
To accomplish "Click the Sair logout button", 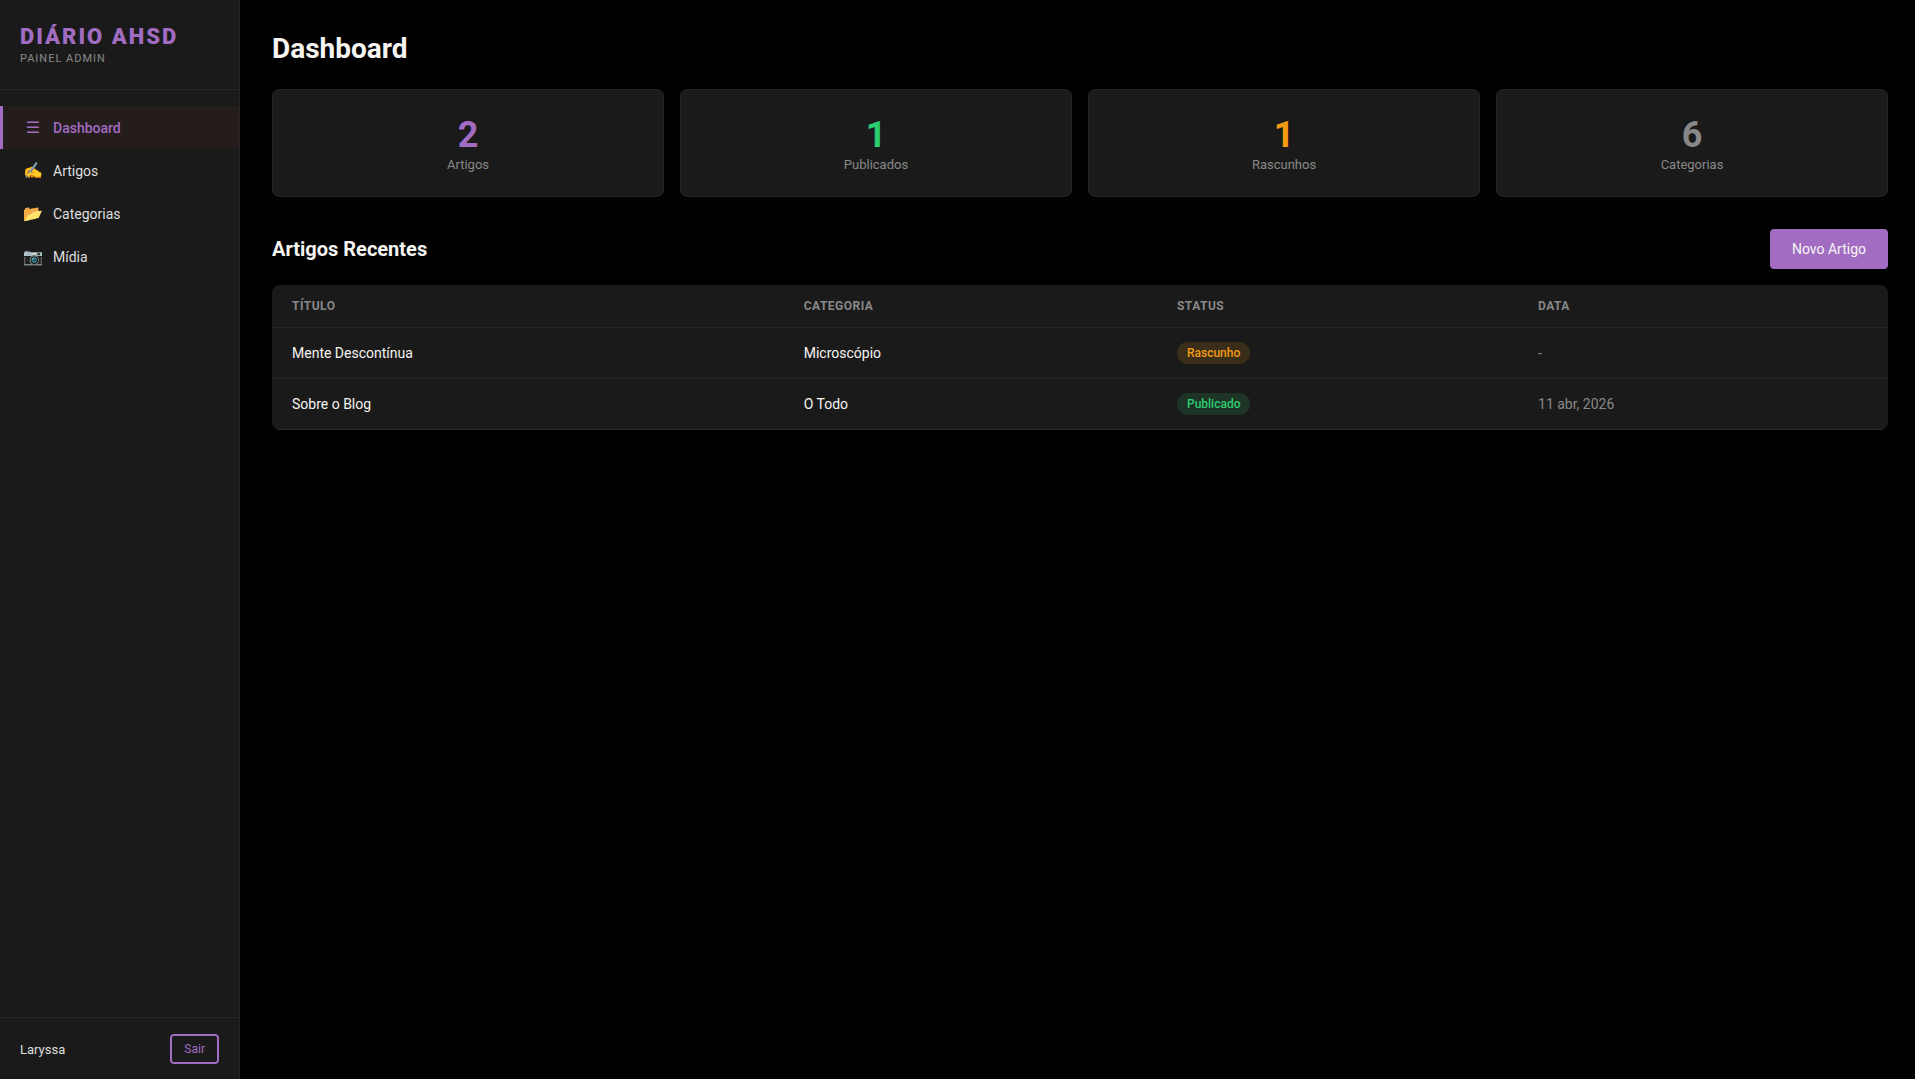I will coord(194,1049).
